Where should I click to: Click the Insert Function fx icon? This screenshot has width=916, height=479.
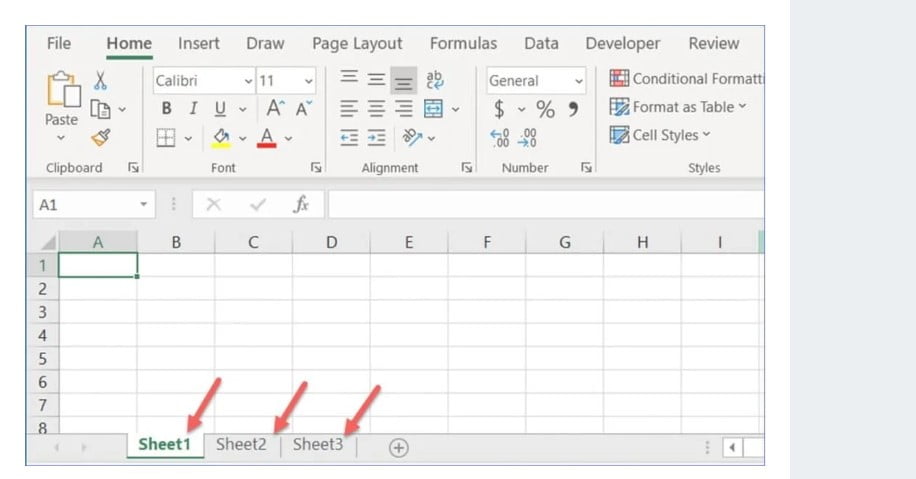click(300, 204)
